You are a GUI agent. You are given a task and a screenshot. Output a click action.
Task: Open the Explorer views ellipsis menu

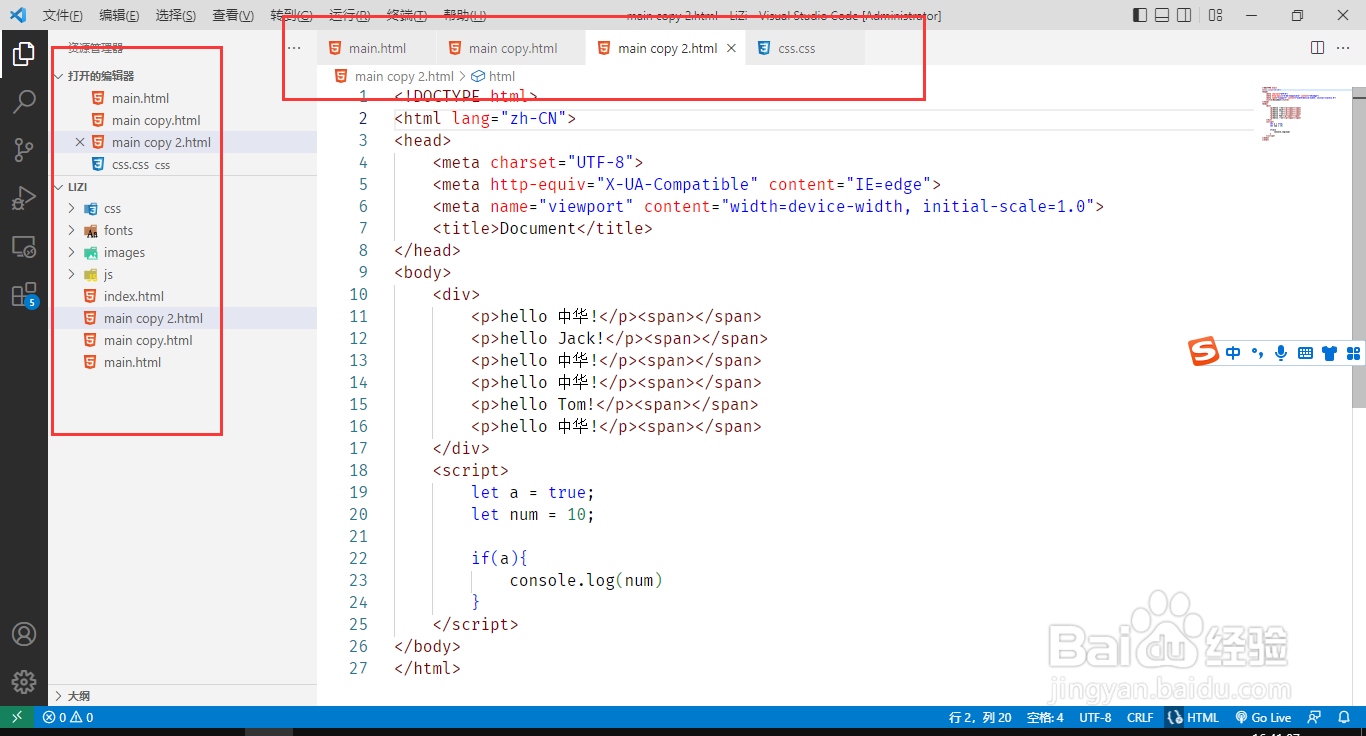pyautogui.click(x=294, y=47)
